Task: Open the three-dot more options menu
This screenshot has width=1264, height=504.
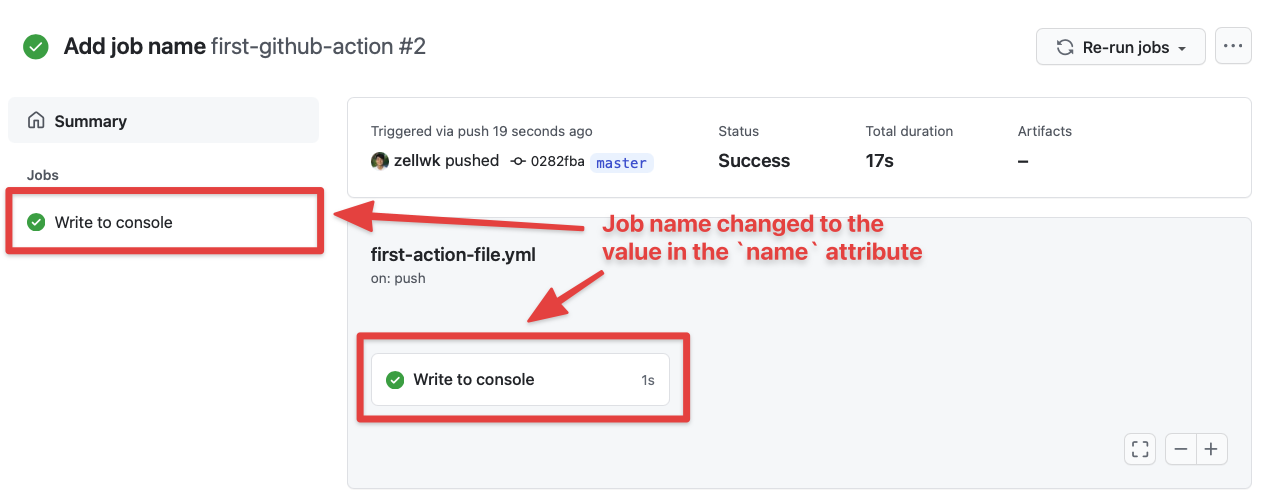Action: tap(1233, 46)
